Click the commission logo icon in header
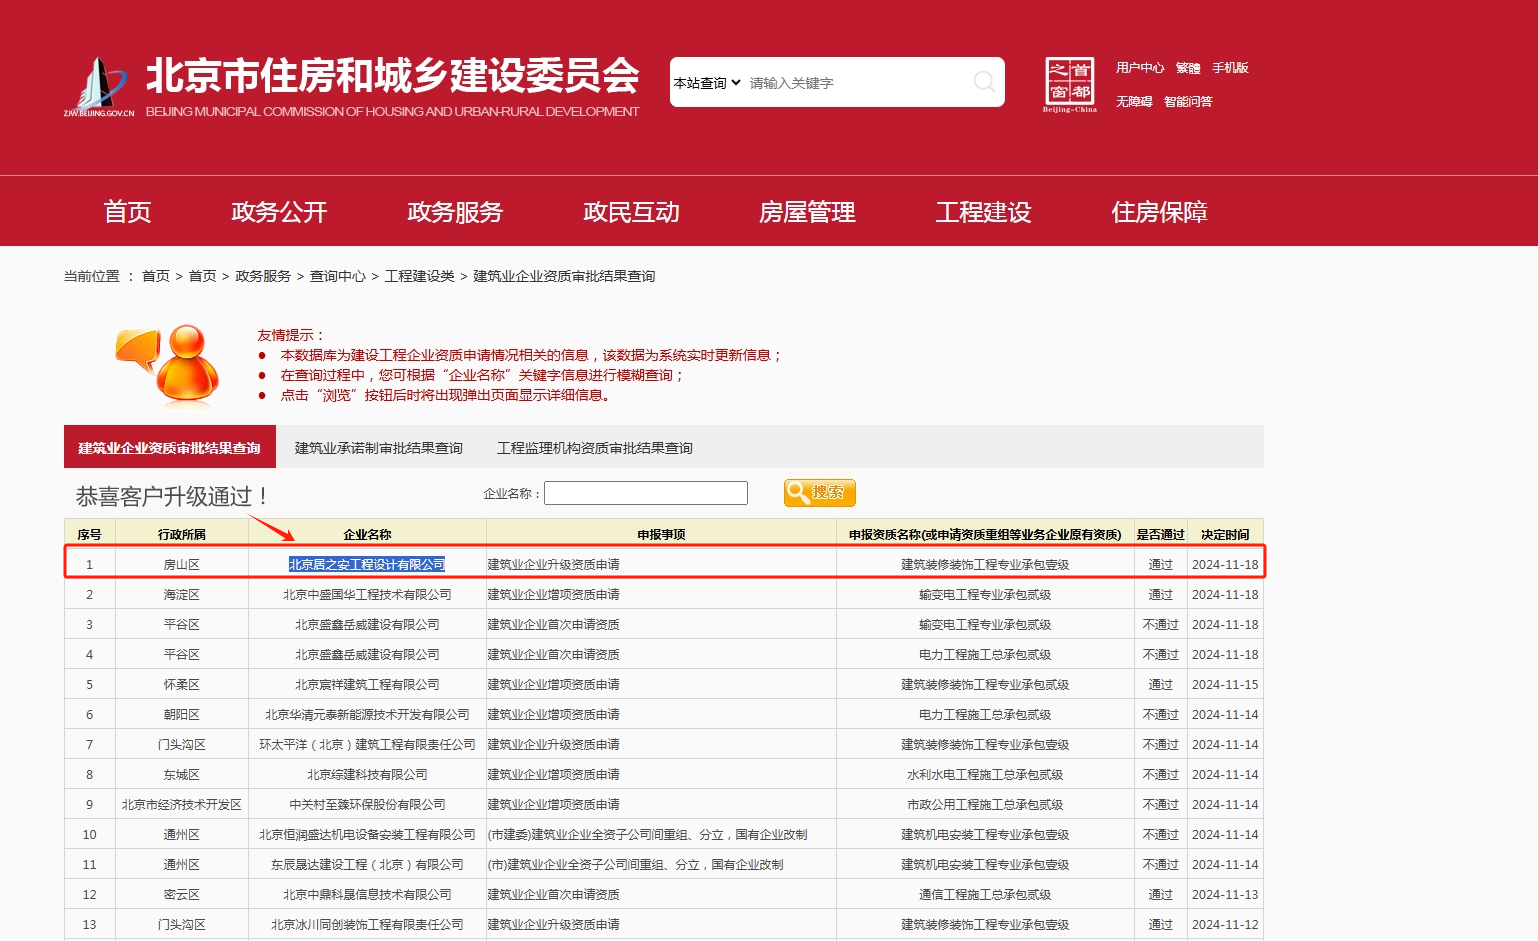Screen dimensions: 1538x941 pyautogui.click(x=98, y=86)
